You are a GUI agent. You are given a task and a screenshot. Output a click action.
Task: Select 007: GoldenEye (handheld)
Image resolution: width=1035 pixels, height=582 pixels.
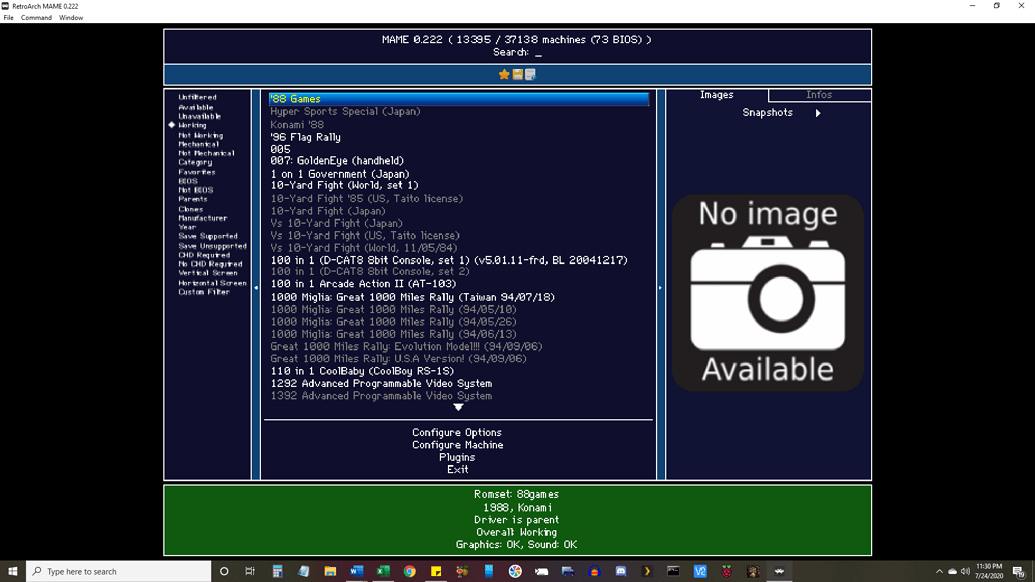(x=337, y=161)
